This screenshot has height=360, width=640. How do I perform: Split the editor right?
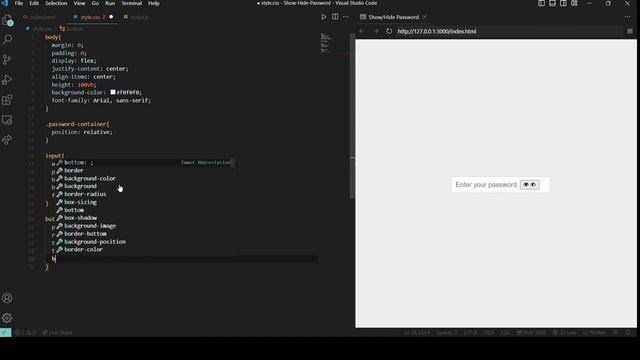335,17
